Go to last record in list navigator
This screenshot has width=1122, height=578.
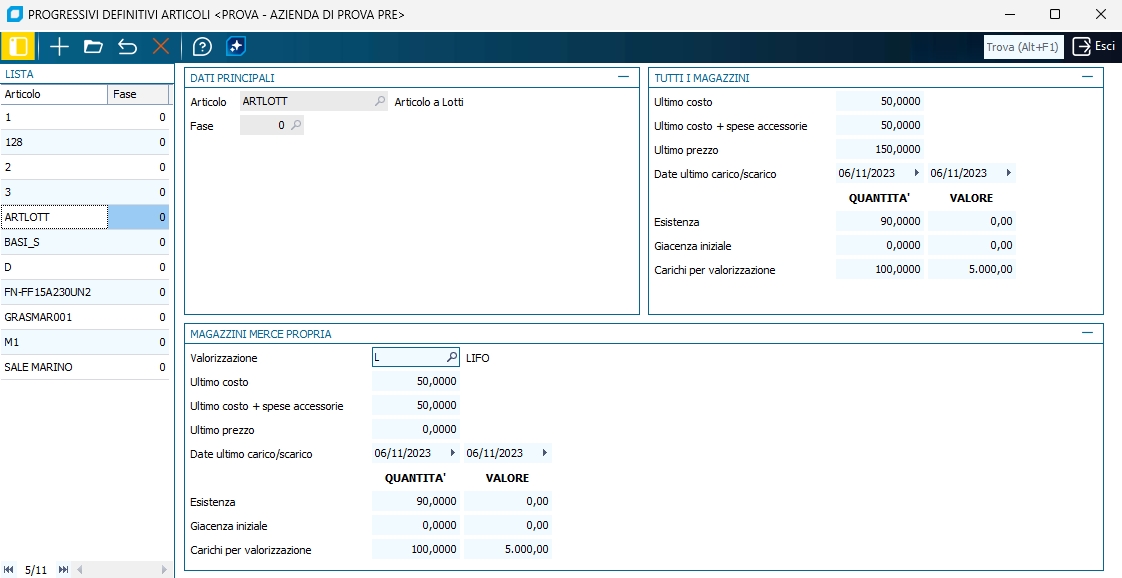click(x=63, y=569)
